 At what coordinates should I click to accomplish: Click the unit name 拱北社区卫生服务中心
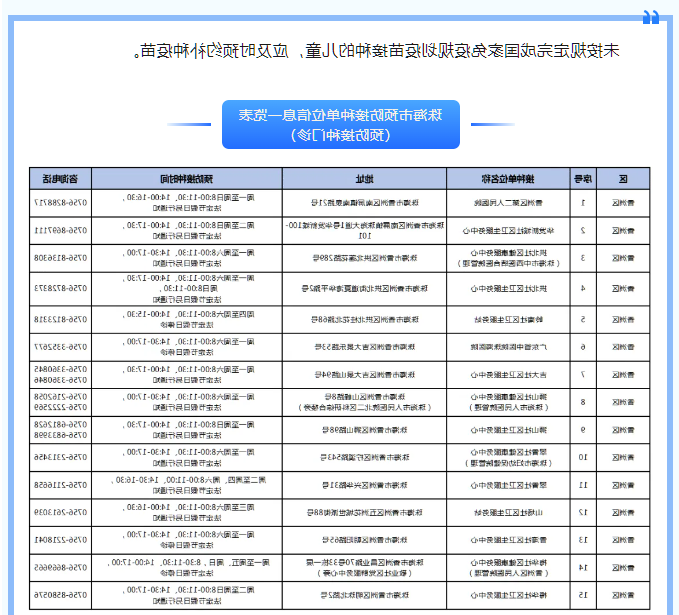coord(508,288)
